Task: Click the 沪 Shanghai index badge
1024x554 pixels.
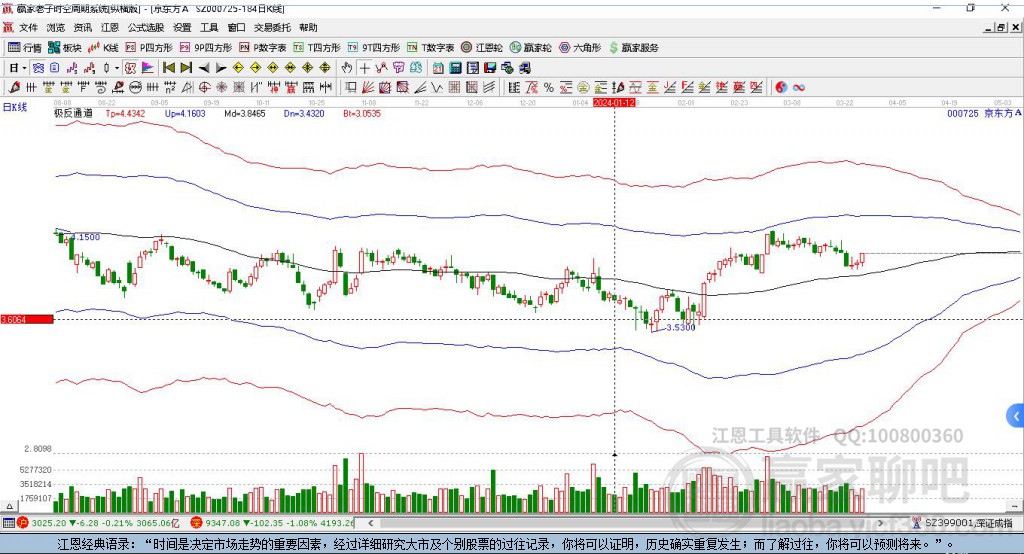Action: click(24, 523)
